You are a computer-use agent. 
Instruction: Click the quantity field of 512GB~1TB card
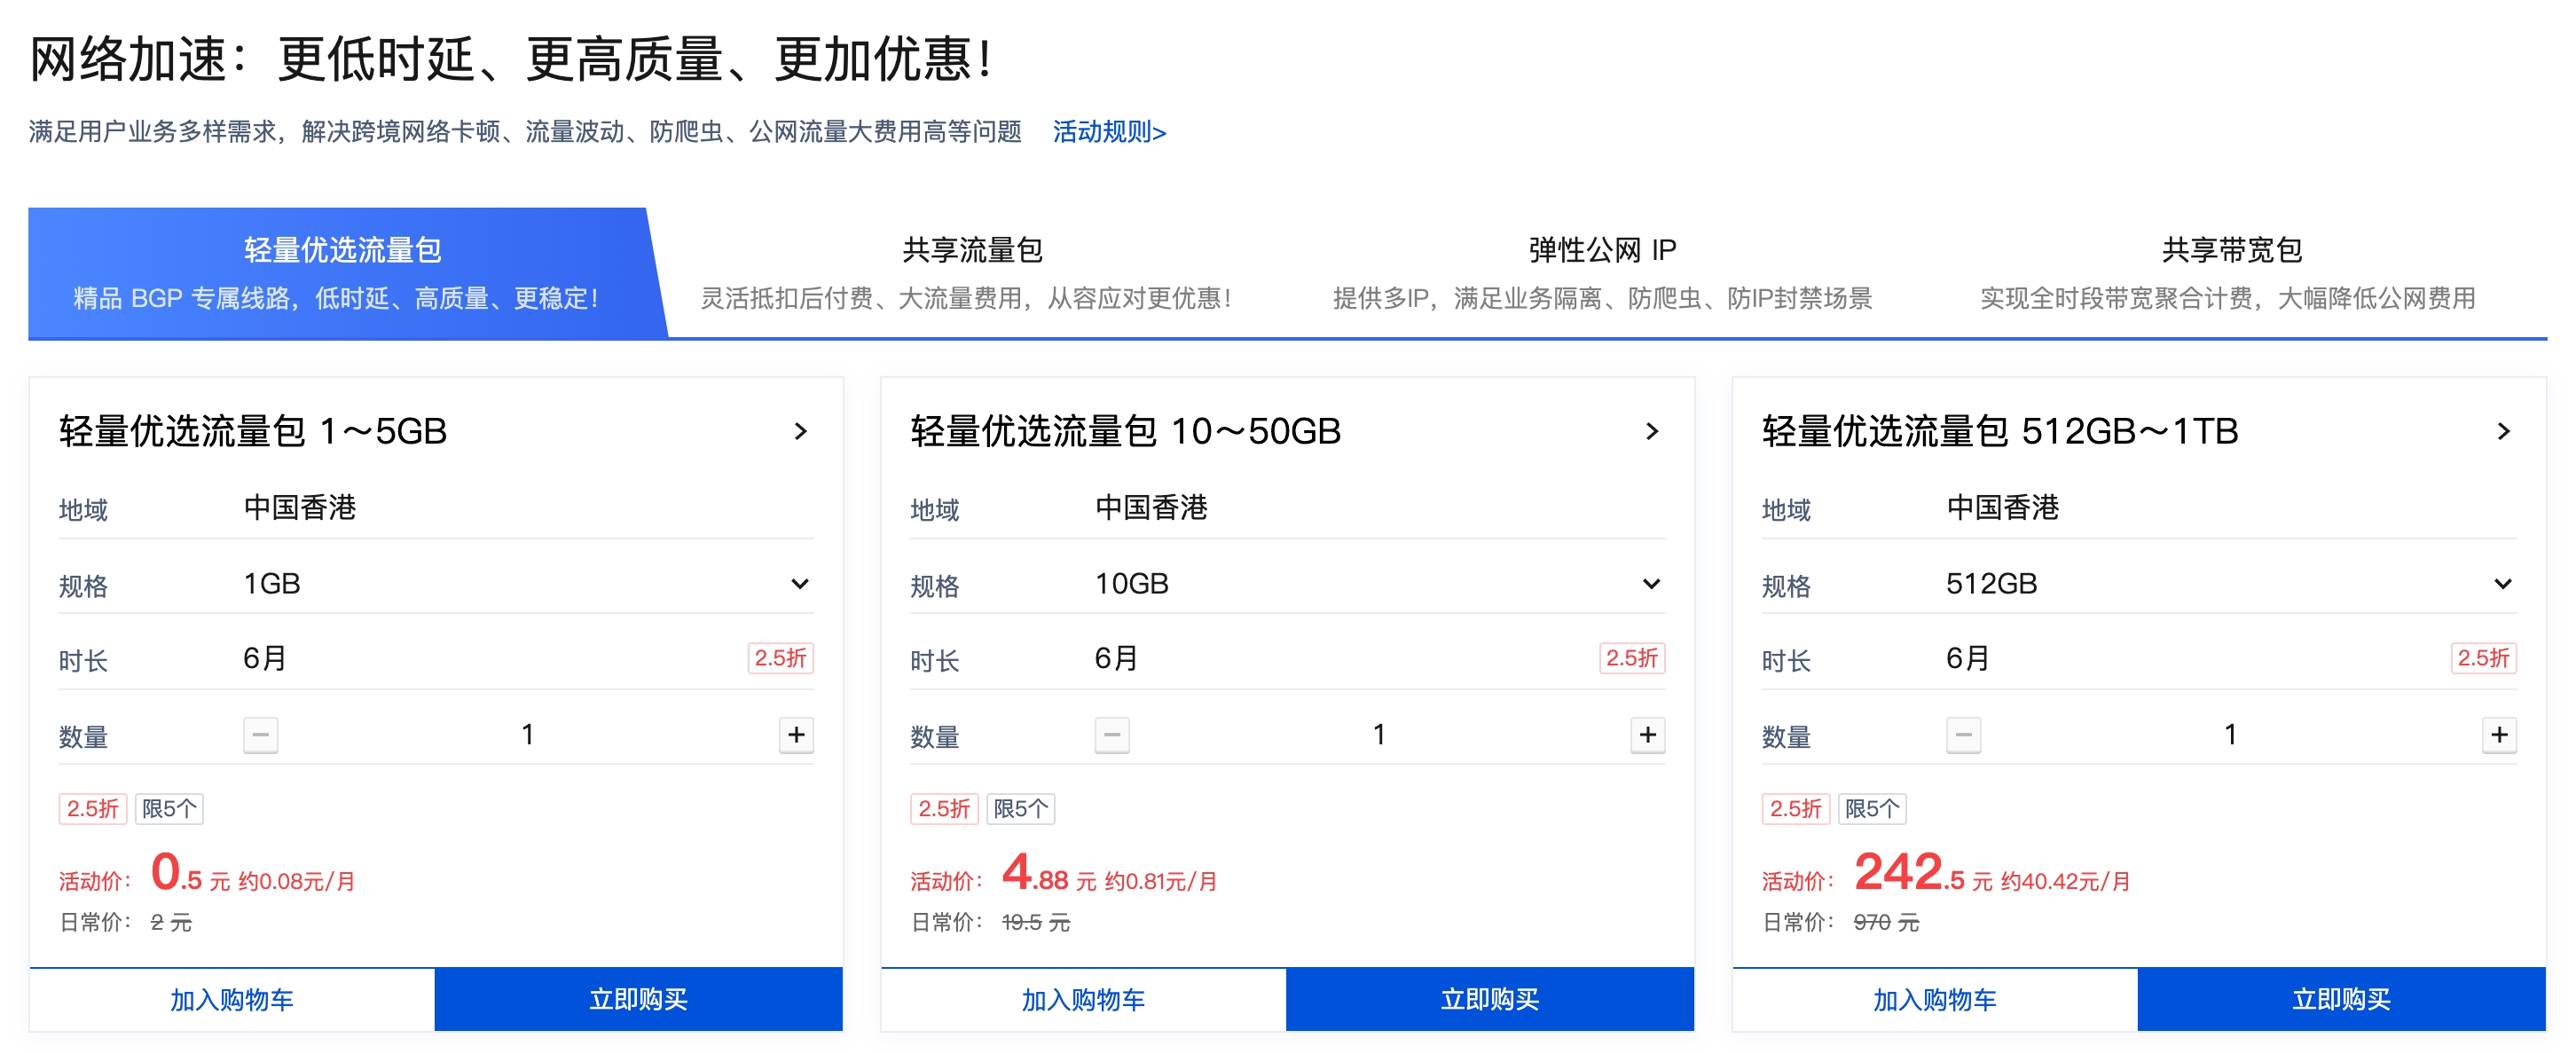pyautogui.click(x=2230, y=735)
